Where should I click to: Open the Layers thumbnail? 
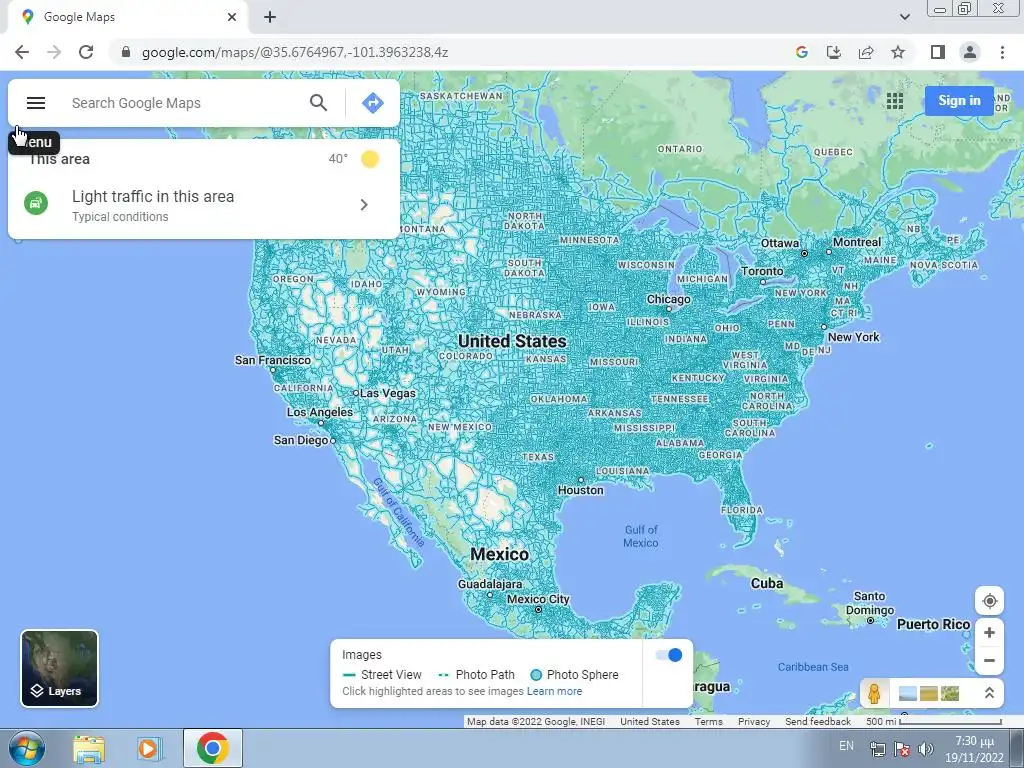pos(59,668)
